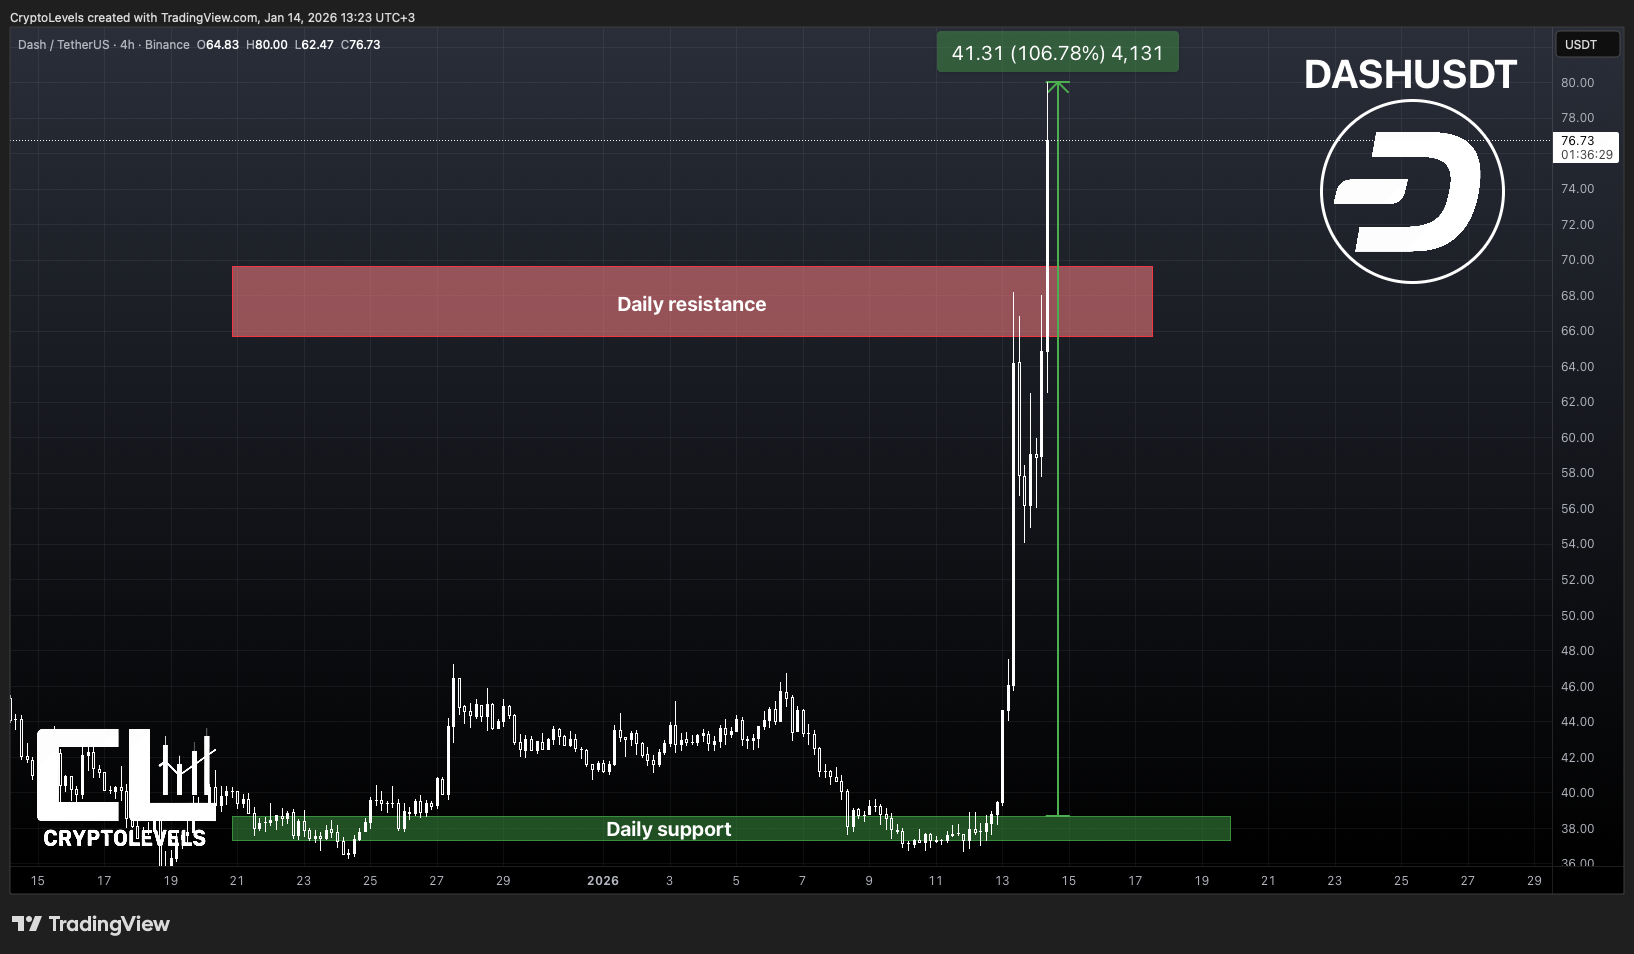Click the 46.00 price axis label
The width and height of the screenshot is (1634, 954).
click(x=1577, y=687)
